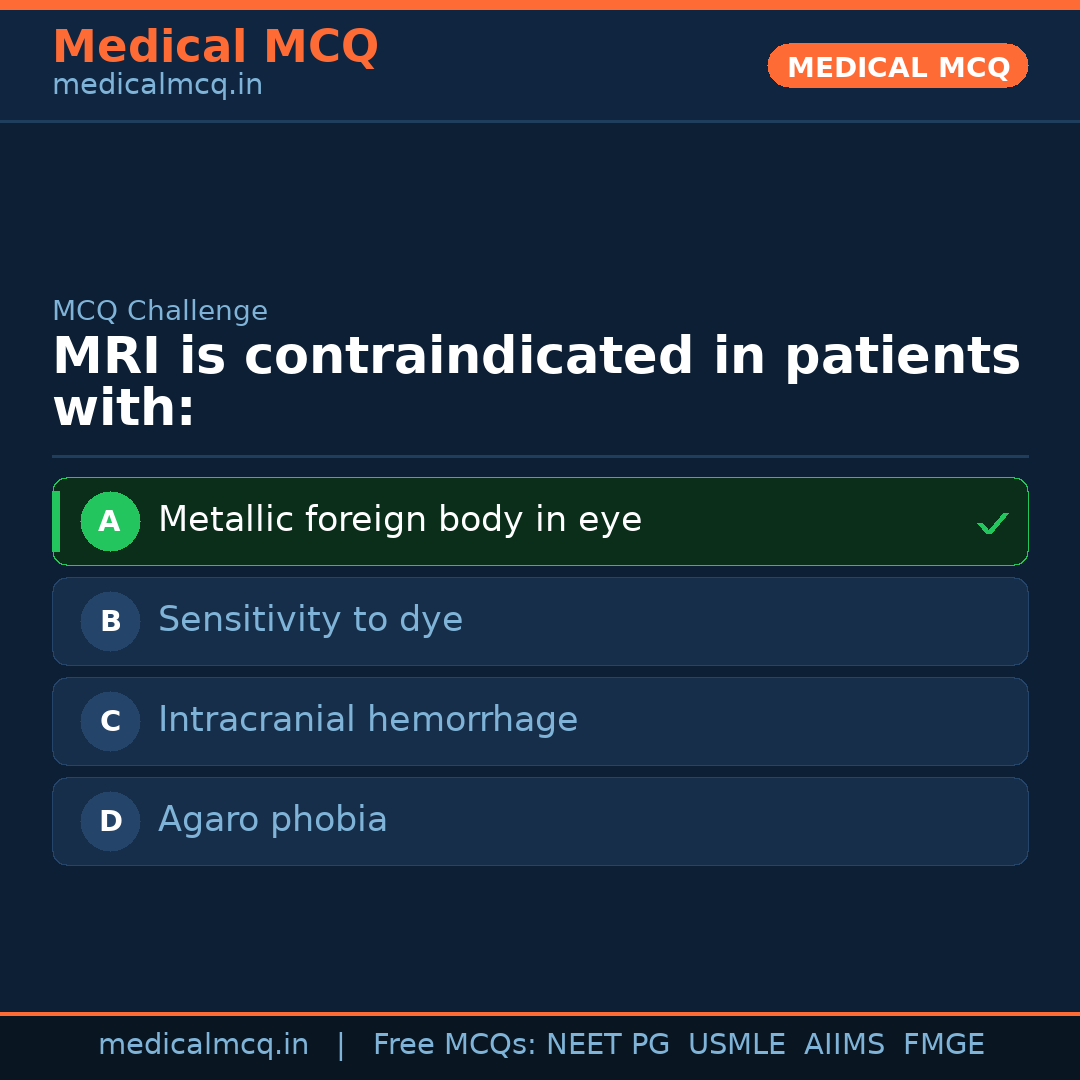Pick the 'Intracranial hemorrhage' answer
The image size is (1080, 1080).
(368, 720)
